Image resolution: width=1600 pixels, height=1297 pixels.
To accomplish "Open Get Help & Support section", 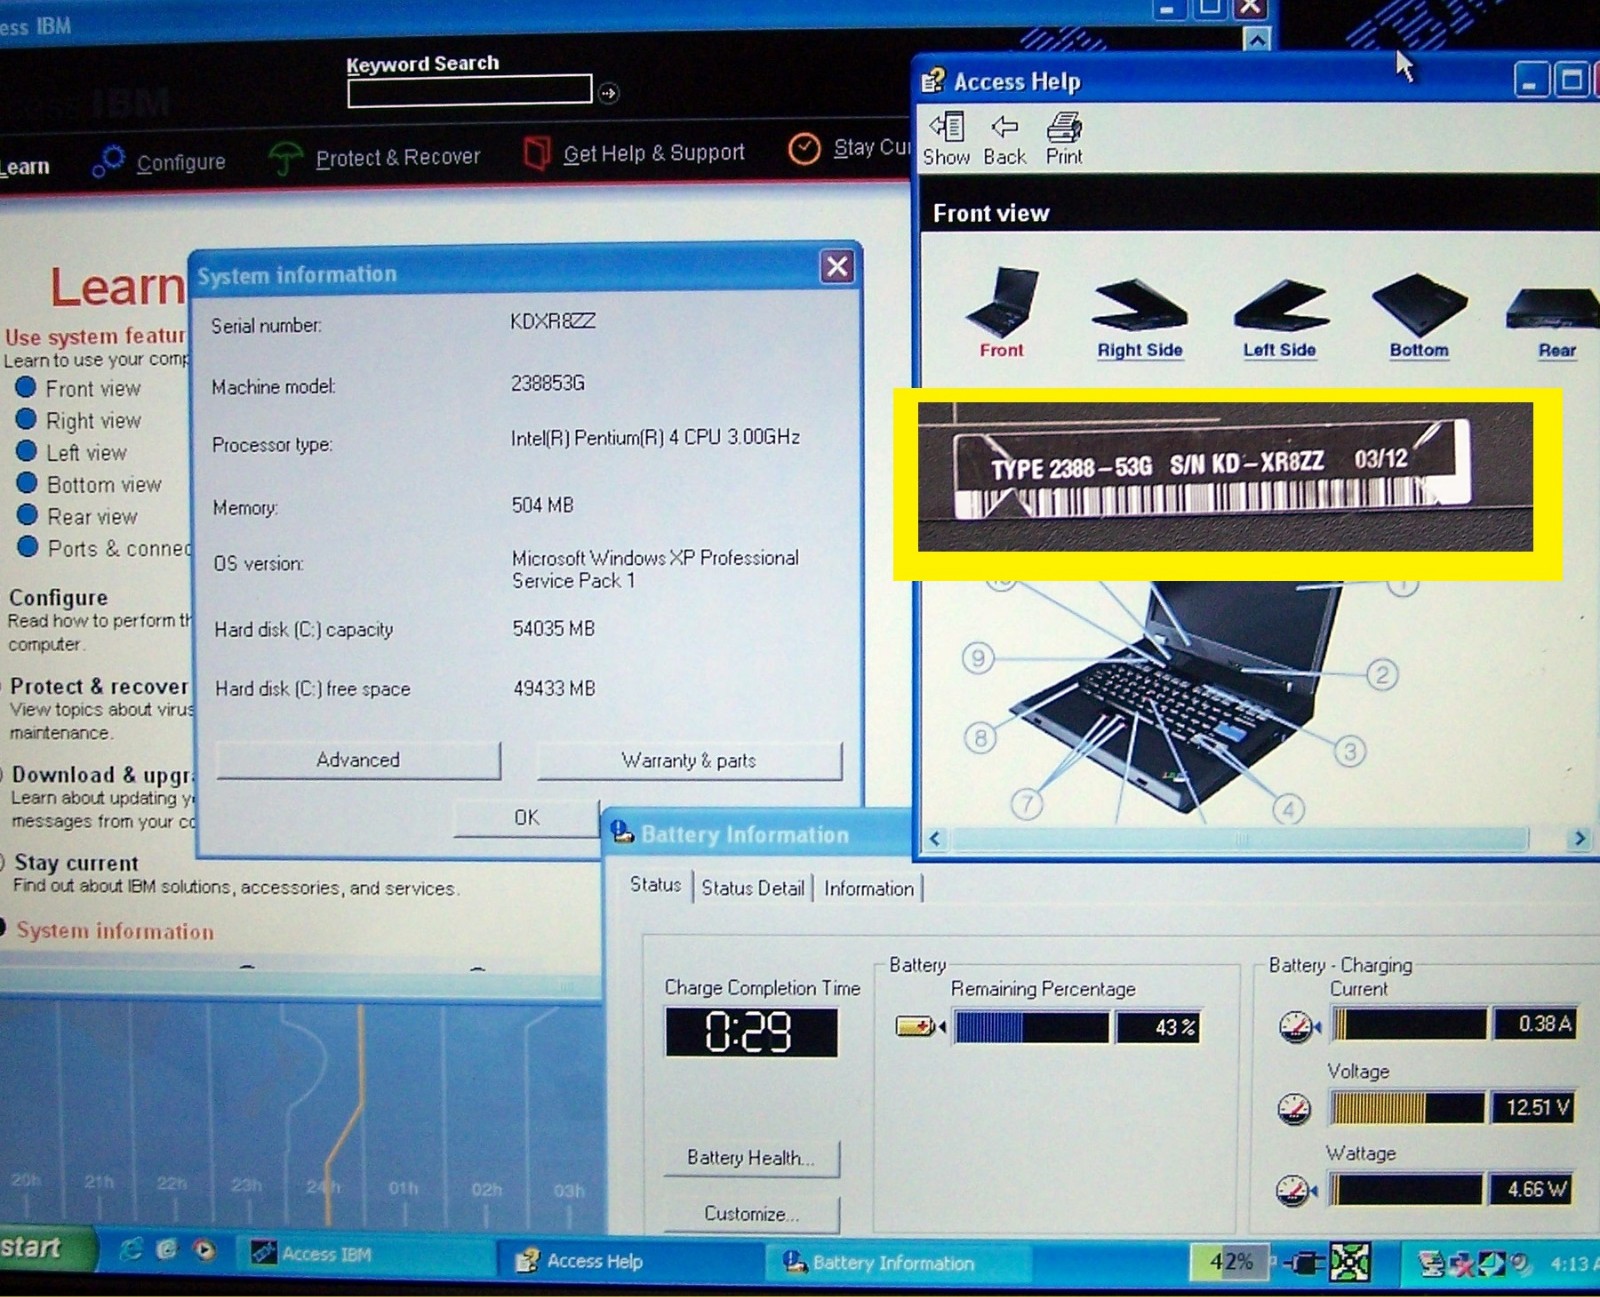I will pyautogui.click(x=634, y=153).
